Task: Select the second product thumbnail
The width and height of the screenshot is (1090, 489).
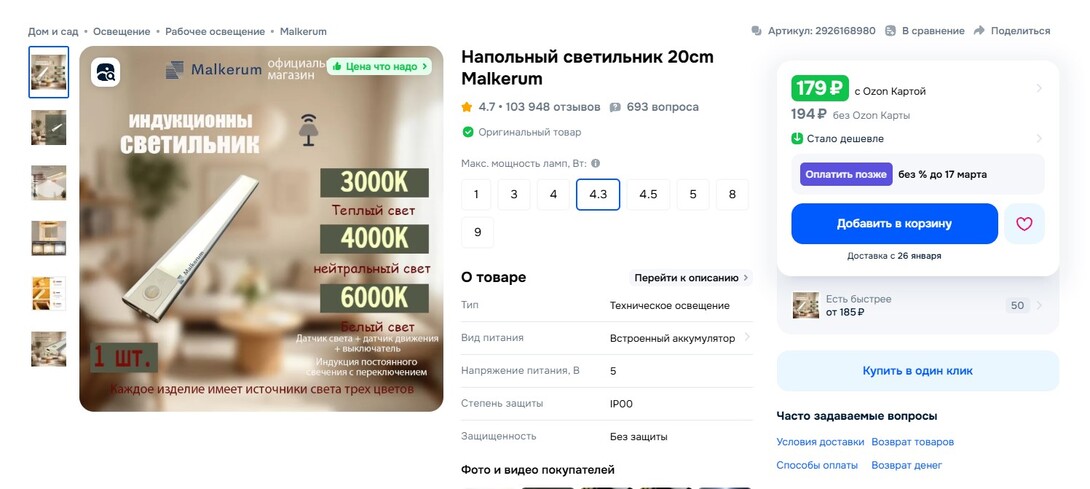Action: click(49, 127)
